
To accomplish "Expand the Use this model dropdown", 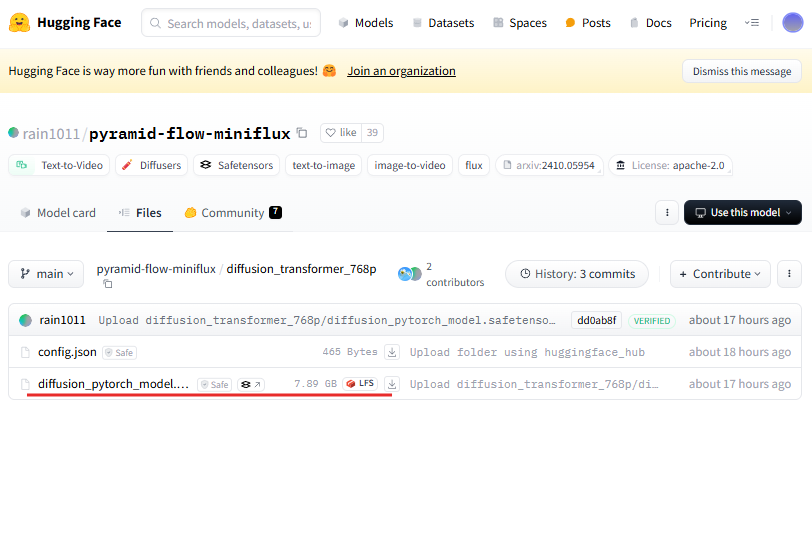I will (743, 212).
